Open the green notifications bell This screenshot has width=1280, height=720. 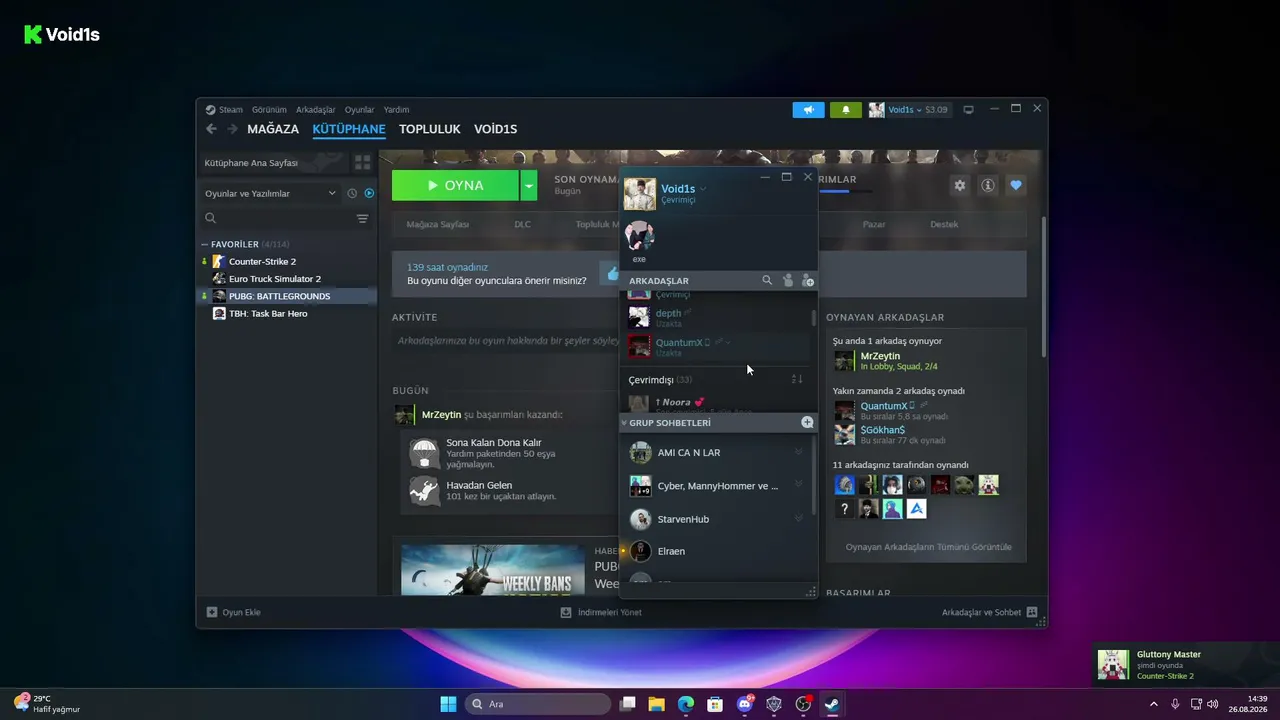click(845, 110)
